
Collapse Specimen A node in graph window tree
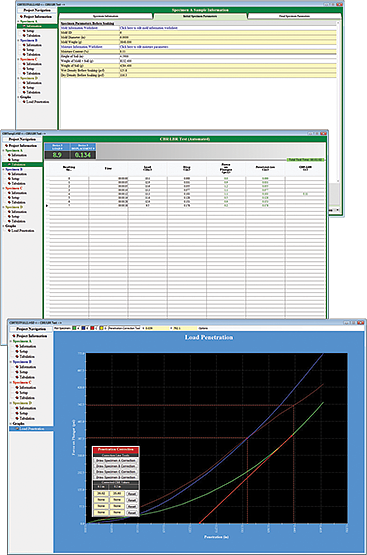coord(11,341)
